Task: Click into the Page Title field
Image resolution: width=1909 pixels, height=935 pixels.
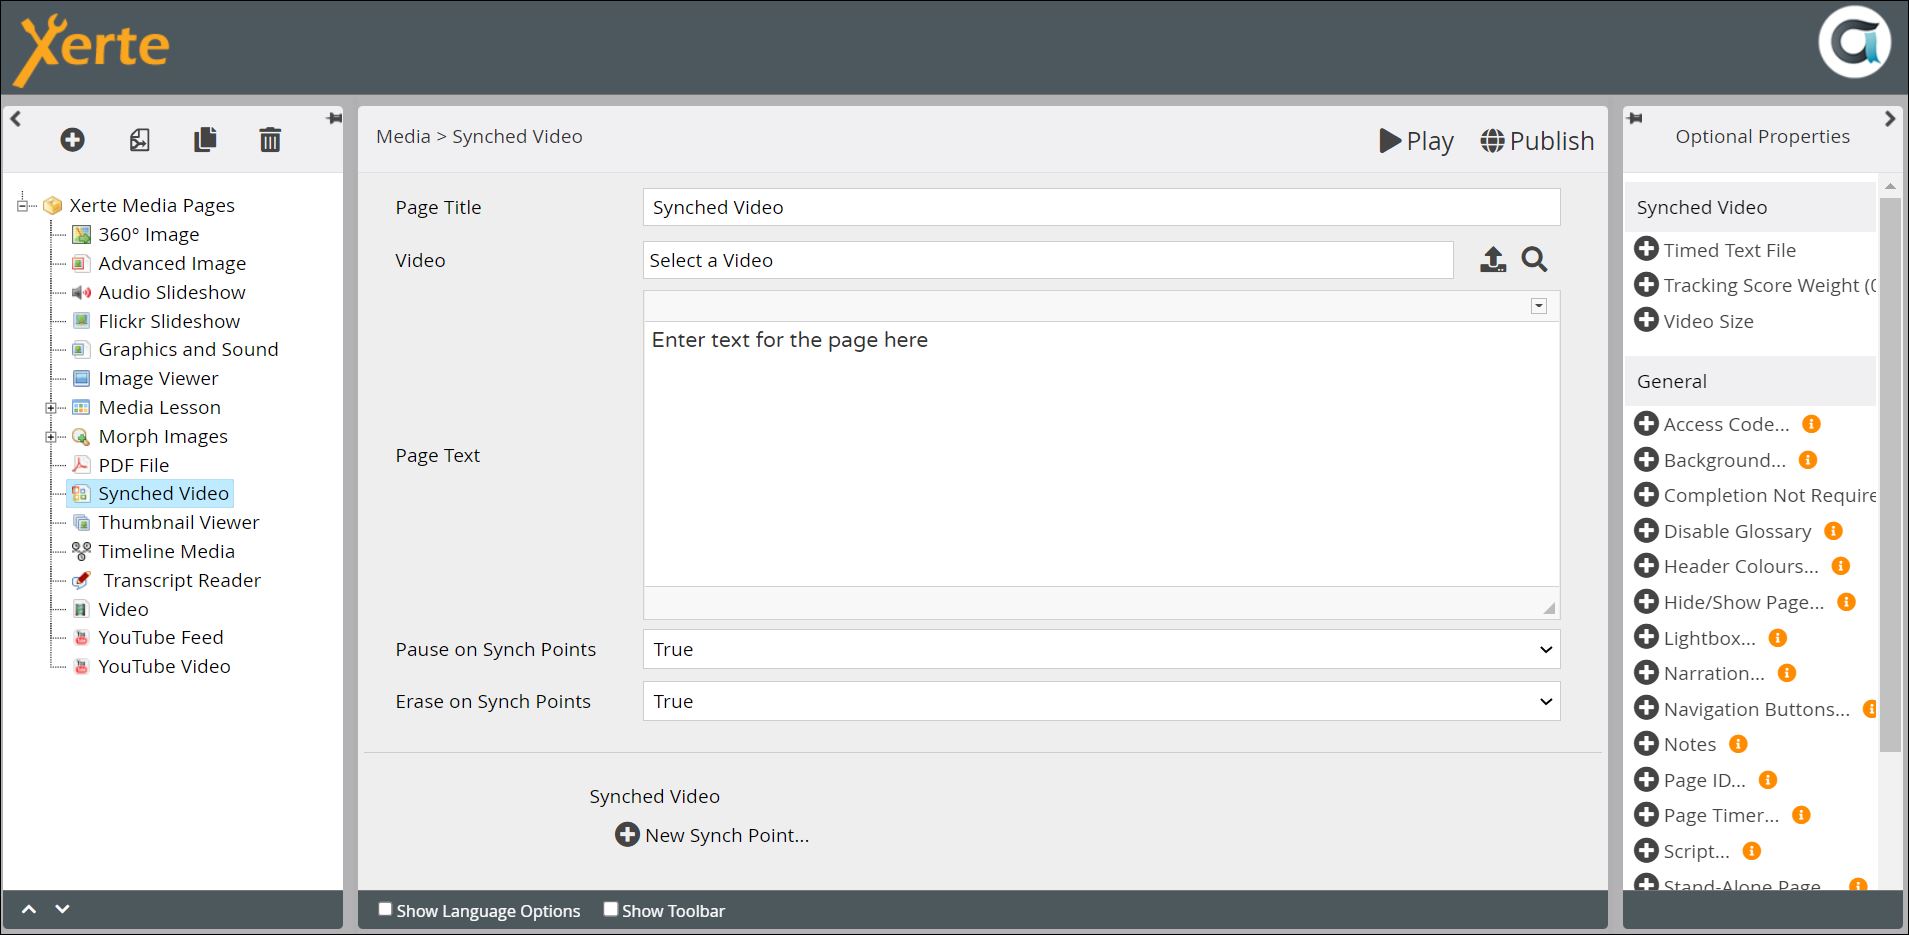Action: tap(1100, 207)
